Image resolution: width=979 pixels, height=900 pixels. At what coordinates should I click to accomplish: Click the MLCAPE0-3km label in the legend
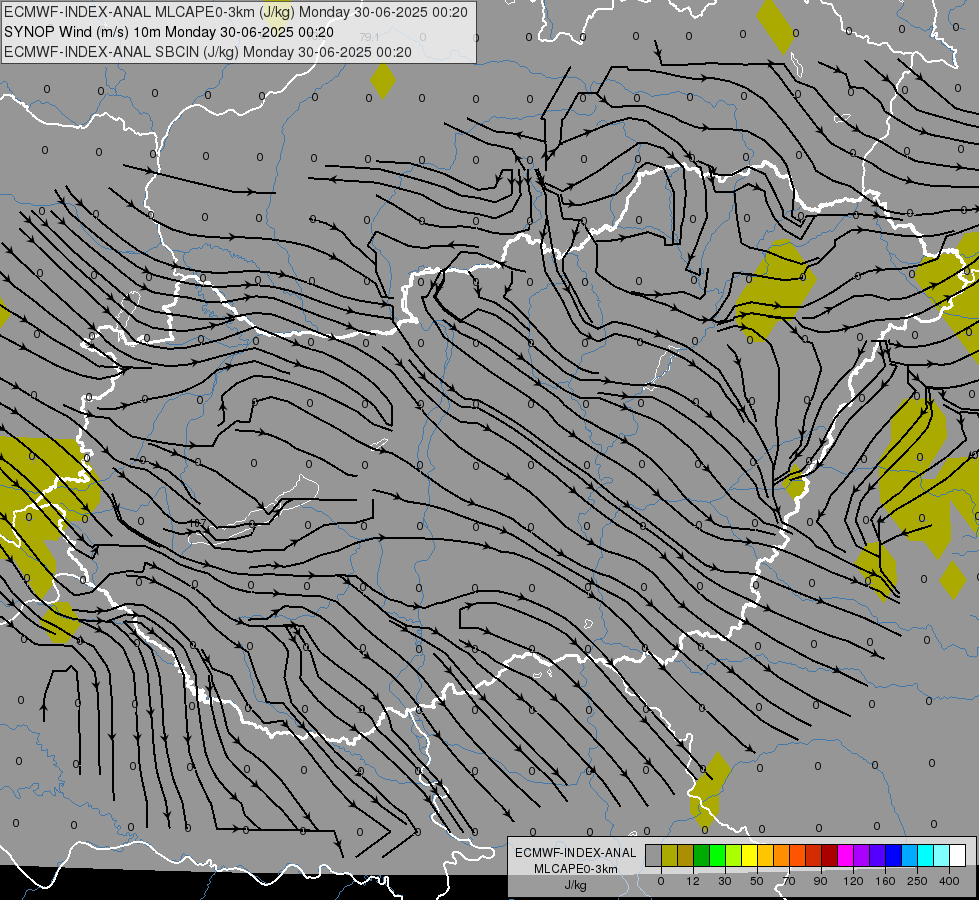576,869
